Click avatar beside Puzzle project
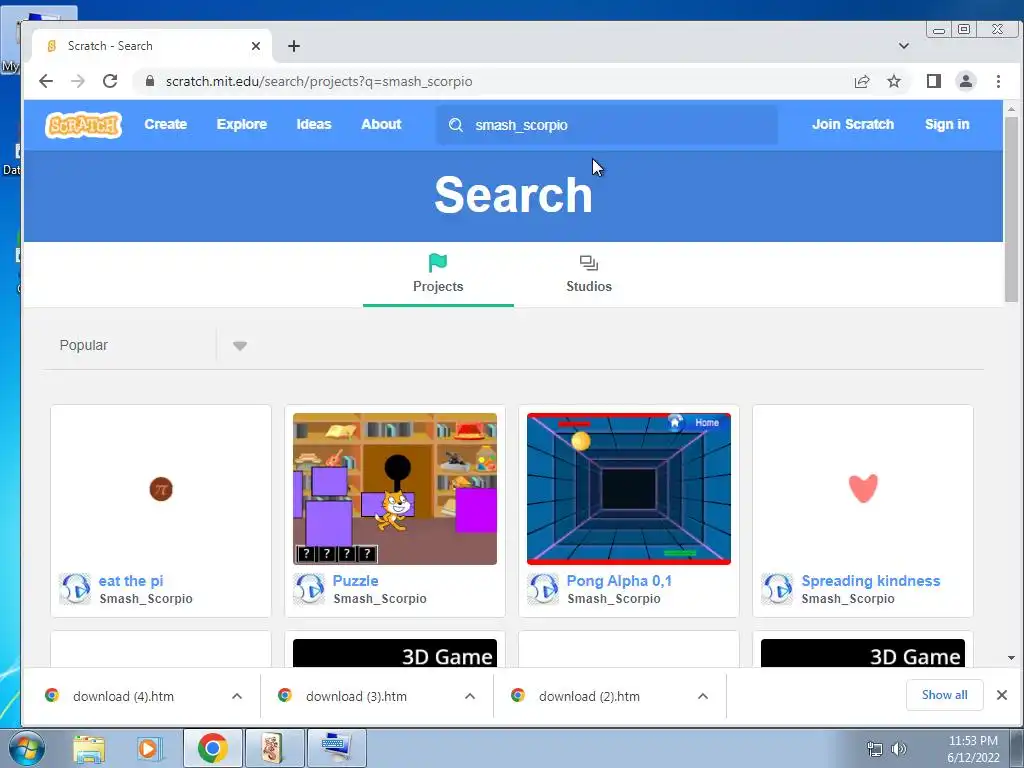This screenshot has width=1024, height=768. coord(309,589)
